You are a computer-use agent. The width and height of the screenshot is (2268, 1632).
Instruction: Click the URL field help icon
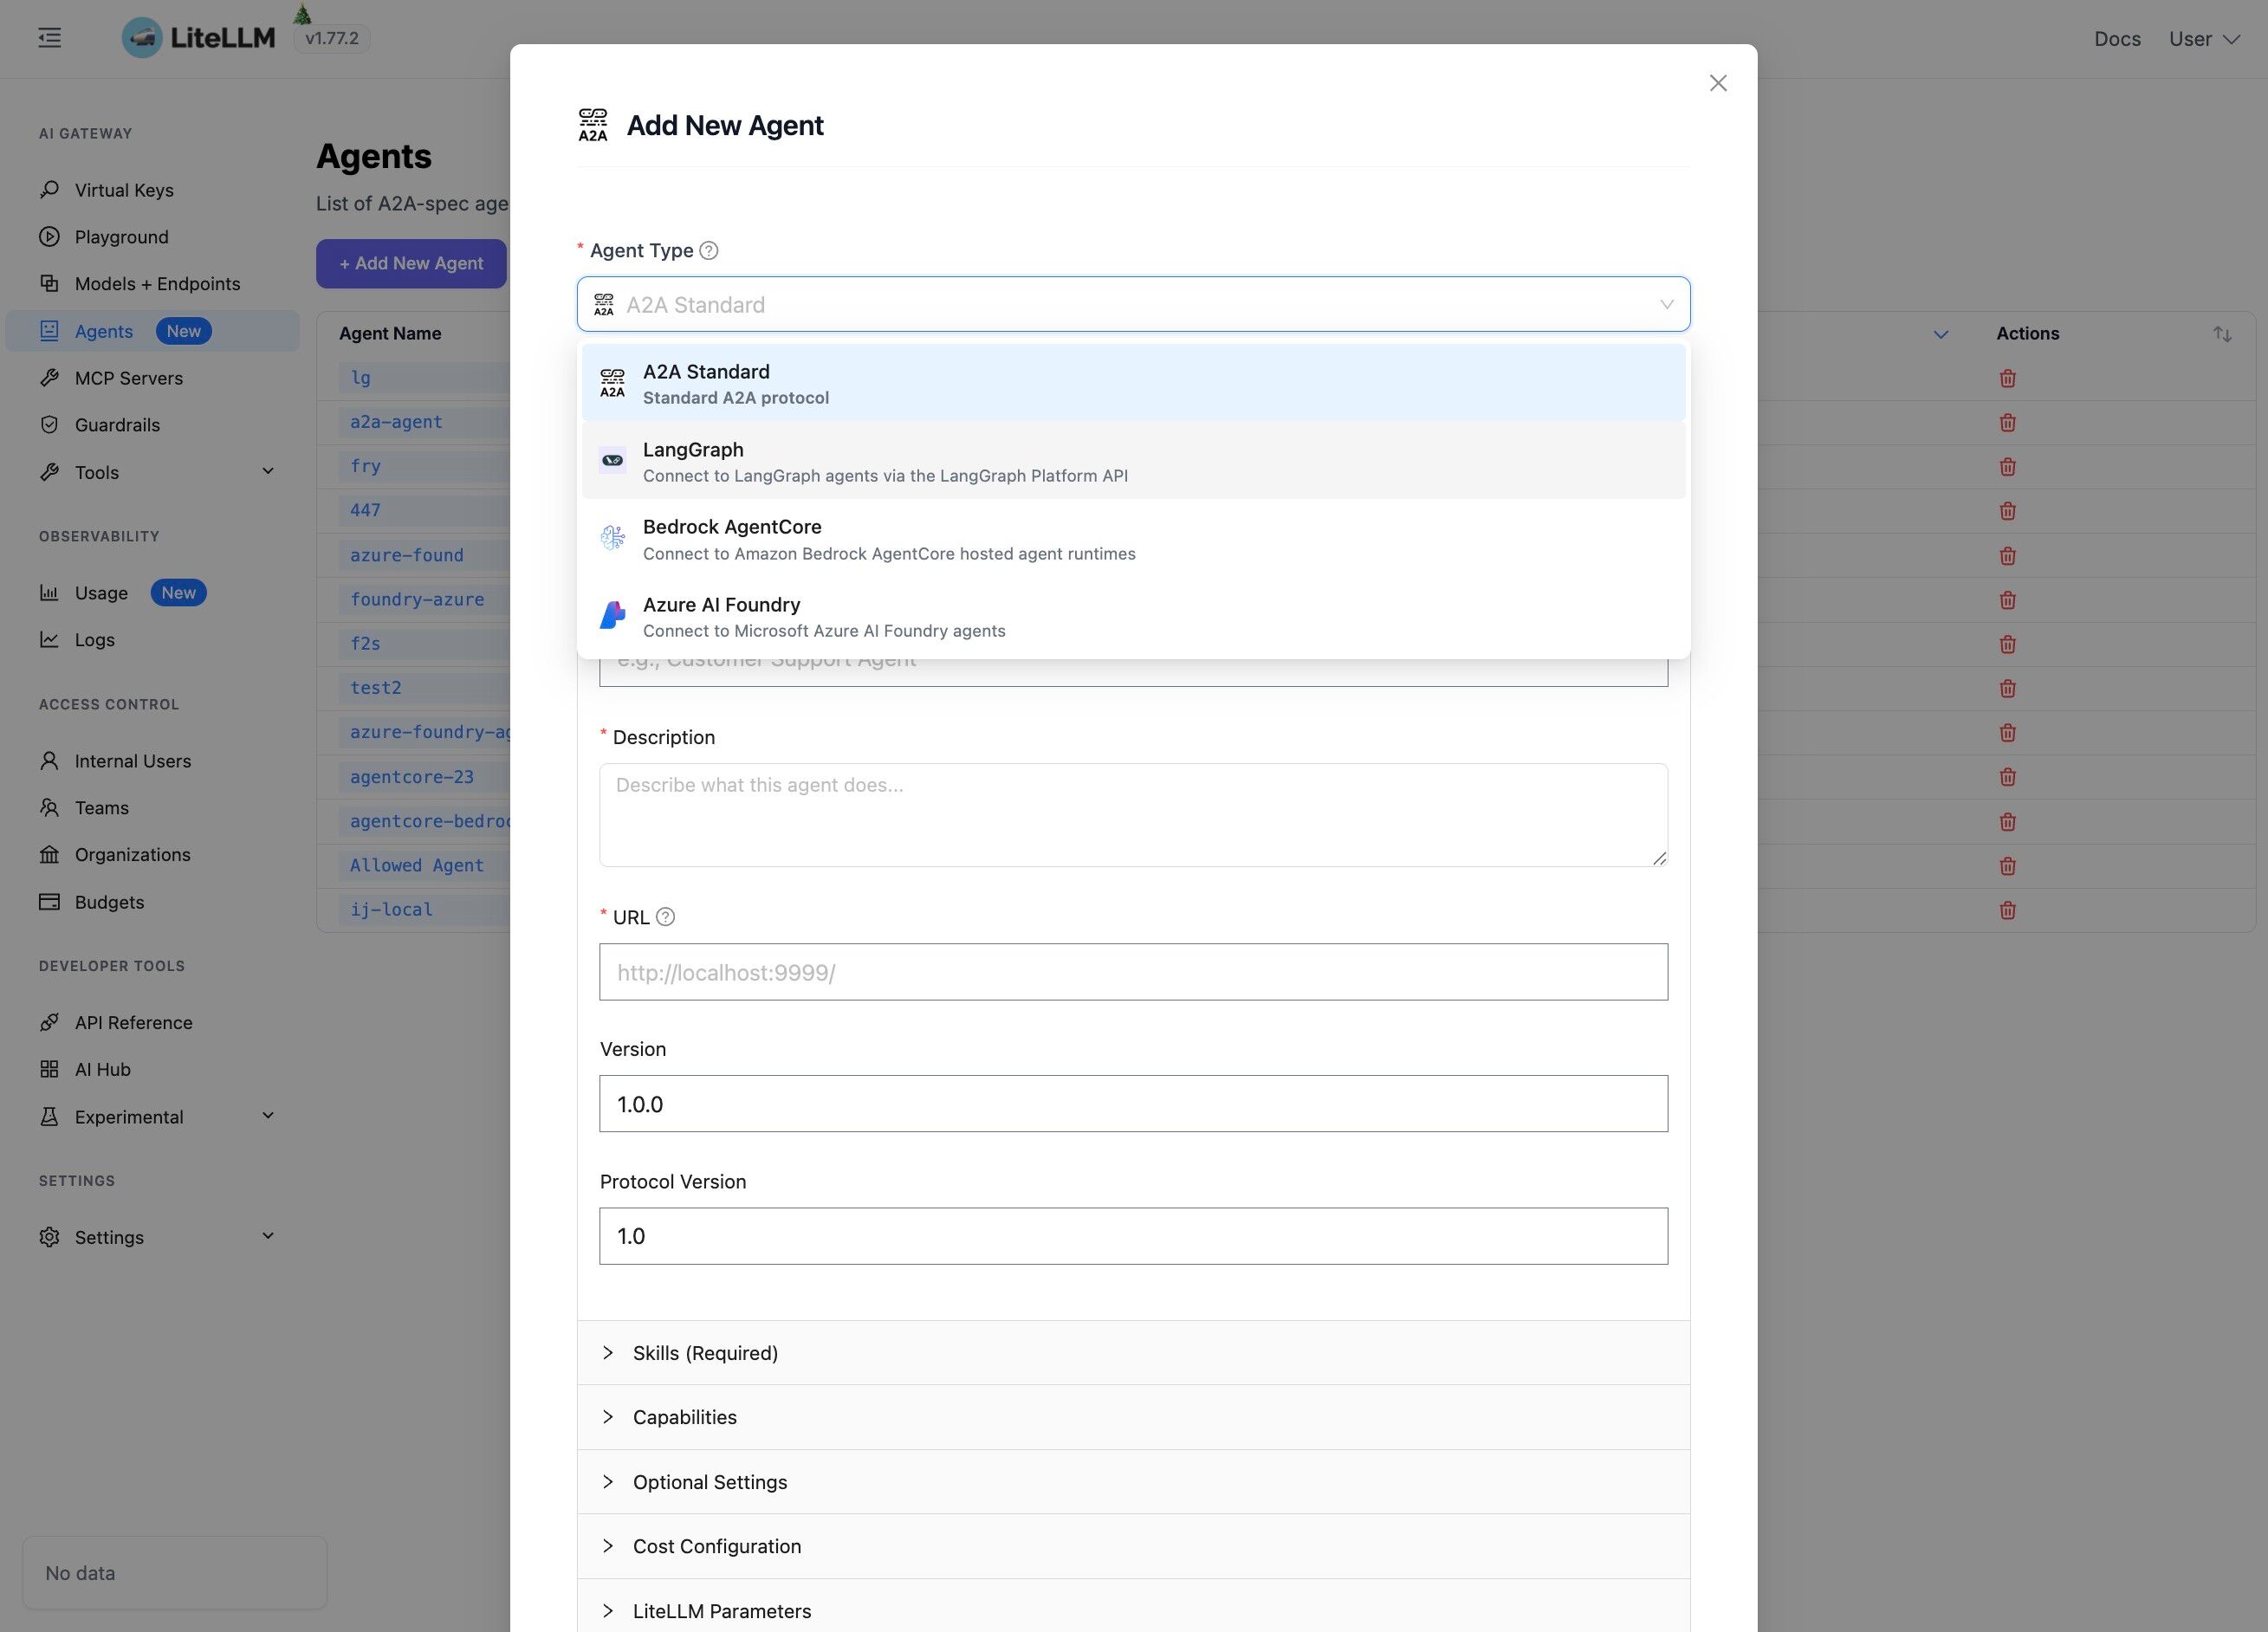pos(665,917)
